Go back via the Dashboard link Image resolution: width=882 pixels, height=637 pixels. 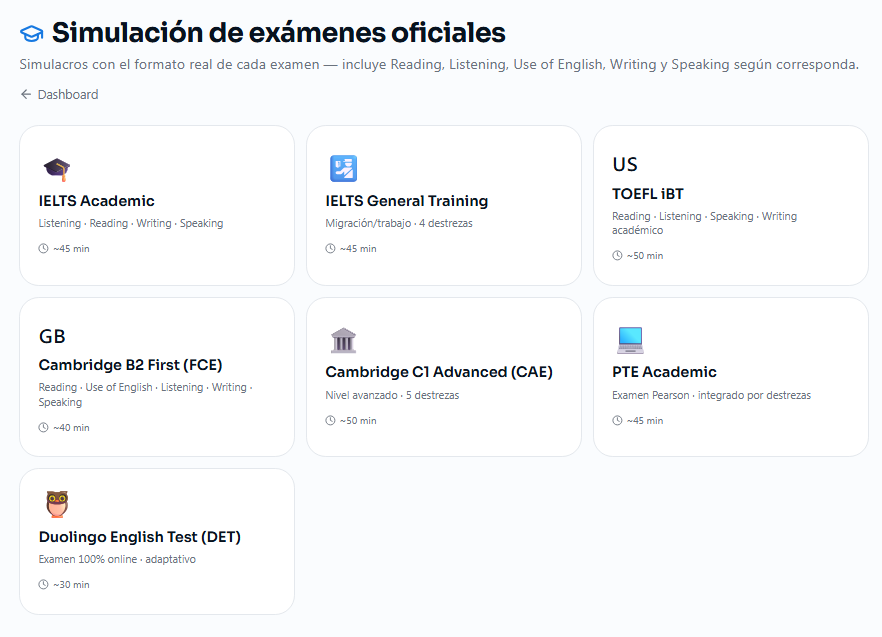click(59, 95)
